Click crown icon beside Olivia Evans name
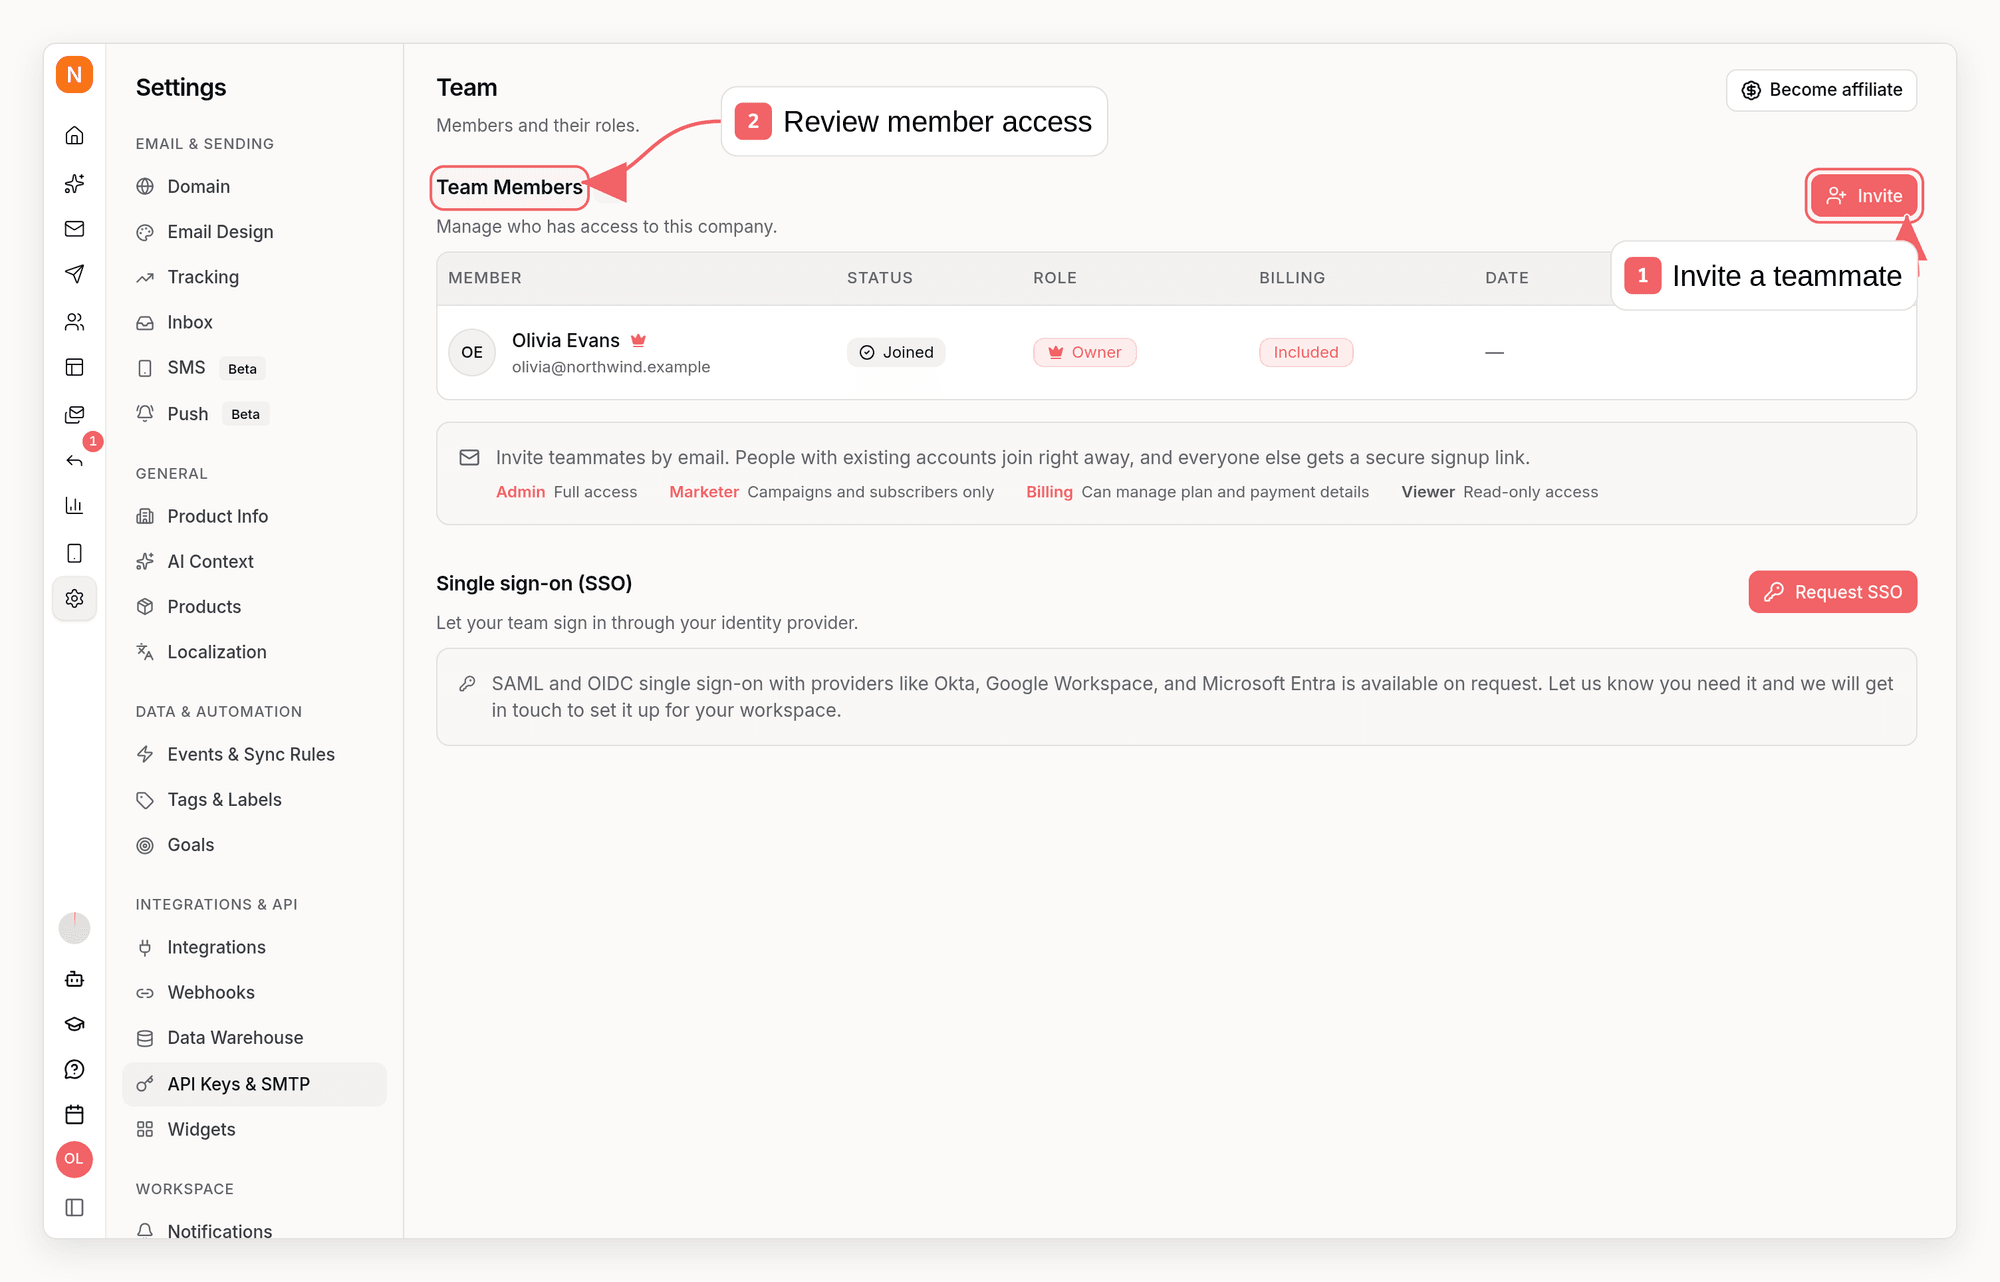The height and width of the screenshot is (1282, 2000). point(638,340)
